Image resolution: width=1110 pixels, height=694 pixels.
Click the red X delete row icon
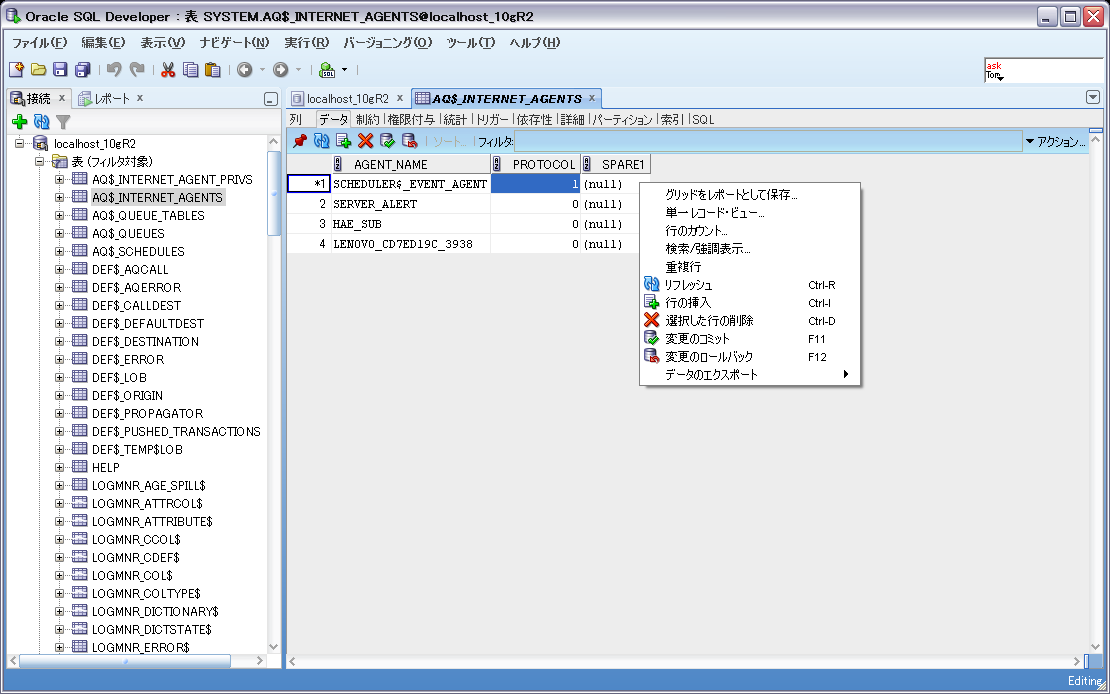[x=365, y=141]
